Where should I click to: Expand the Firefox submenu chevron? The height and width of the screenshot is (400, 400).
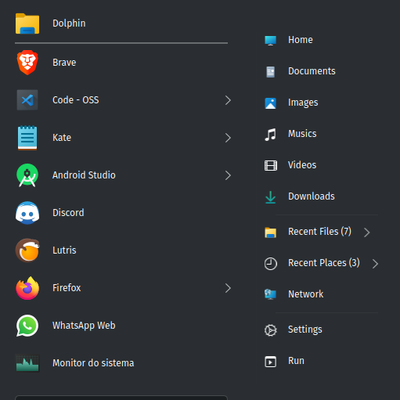click(x=228, y=288)
